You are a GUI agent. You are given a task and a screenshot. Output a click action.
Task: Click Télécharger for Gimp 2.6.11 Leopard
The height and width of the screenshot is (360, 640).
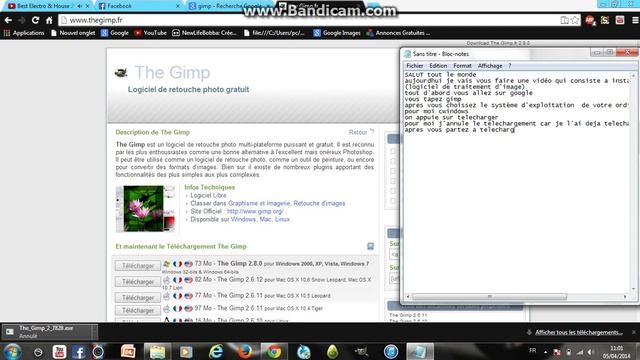pos(138,298)
